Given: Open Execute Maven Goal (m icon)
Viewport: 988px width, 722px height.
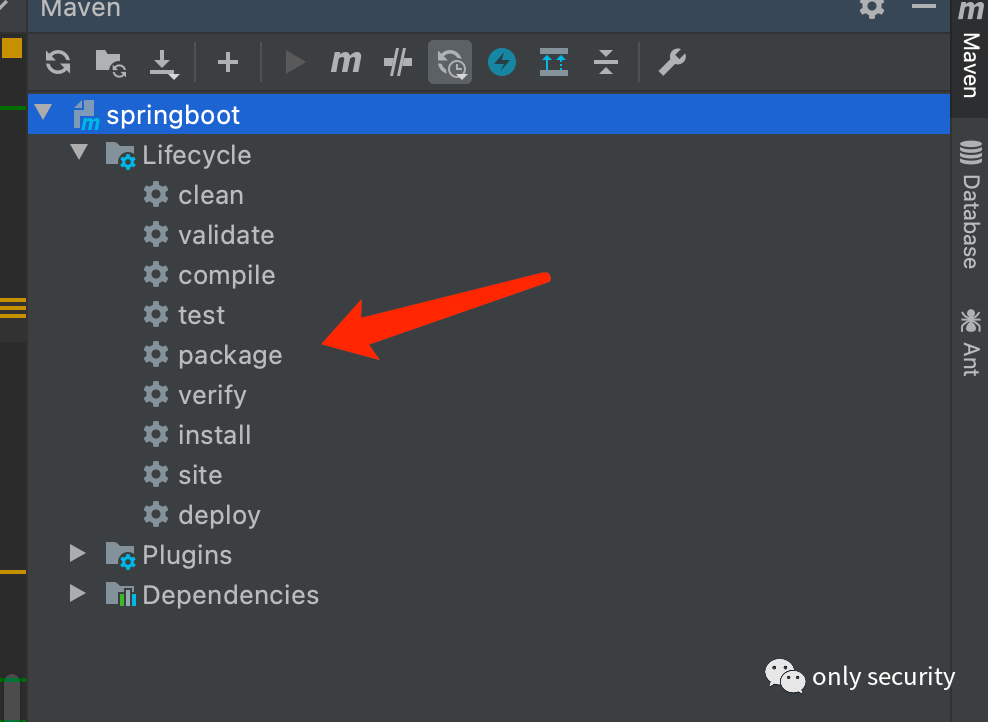Looking at the screenshot, I should 345,62.
